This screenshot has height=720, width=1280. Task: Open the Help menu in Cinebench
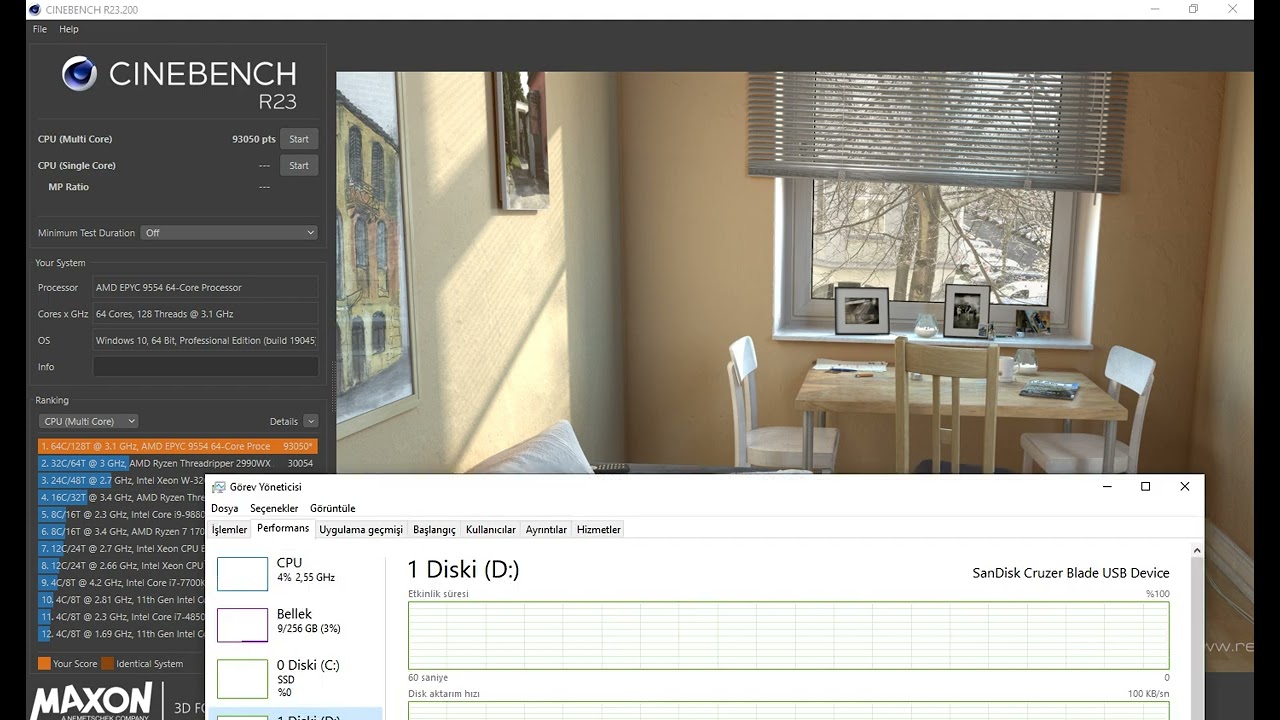tap(69, 29)
